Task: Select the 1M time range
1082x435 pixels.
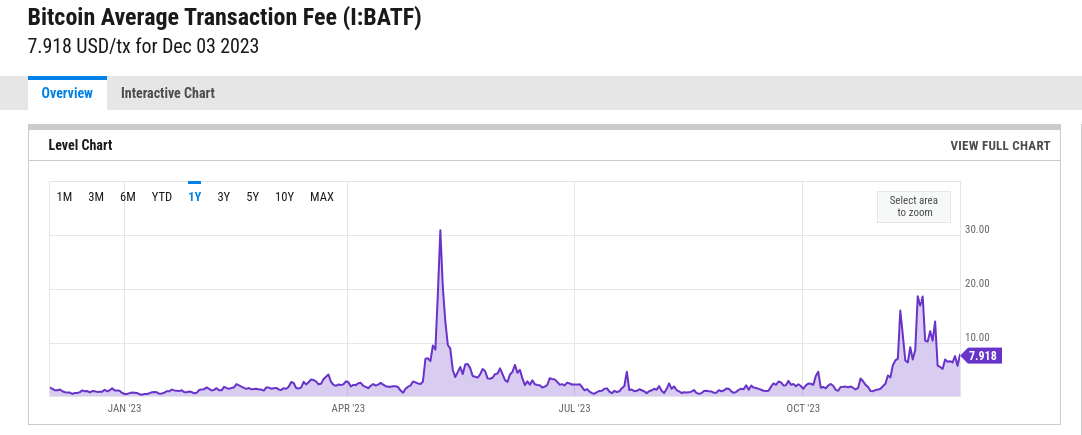Action: (64, 197)
